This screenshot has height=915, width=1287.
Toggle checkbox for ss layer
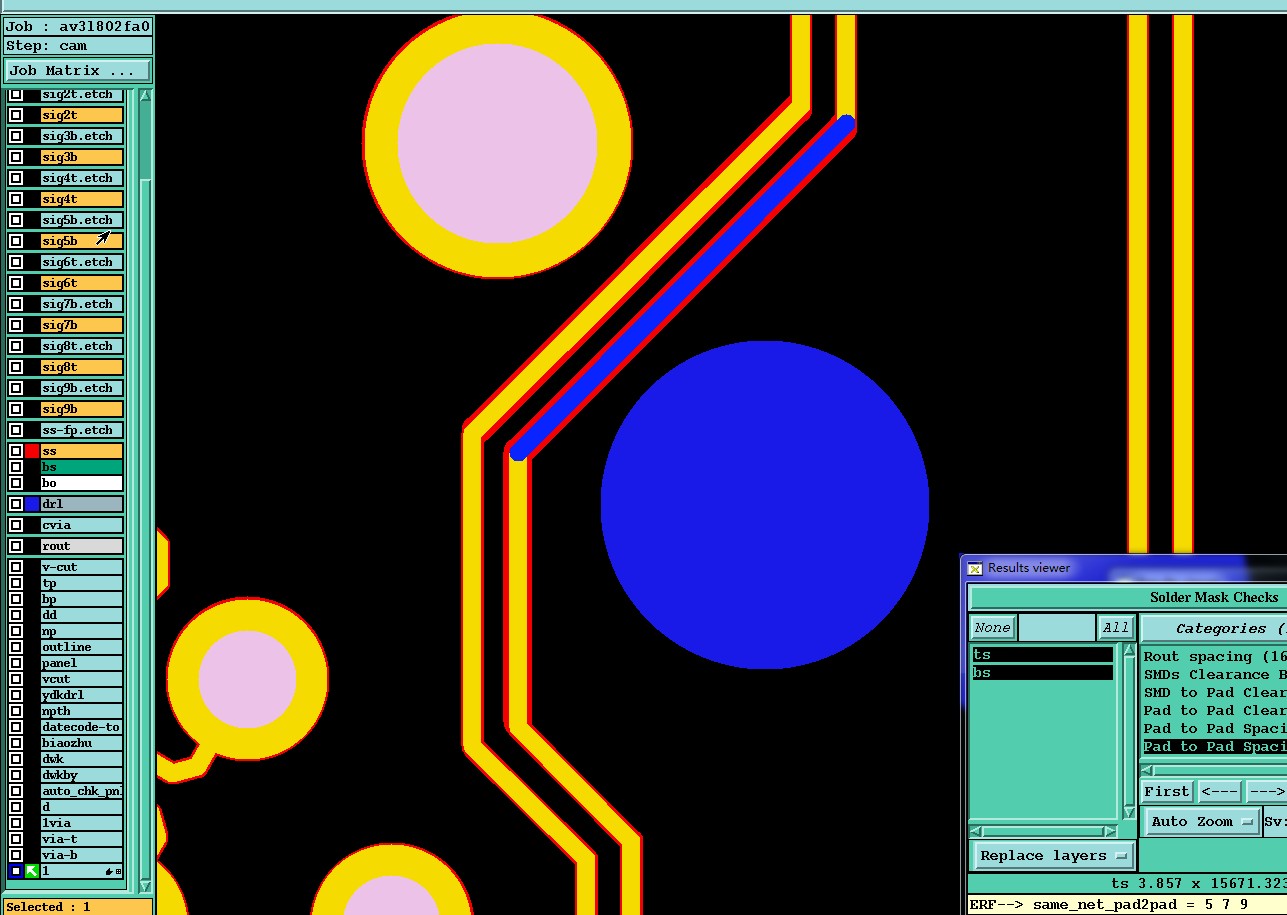pyautogui.click(x=16, y=451)
